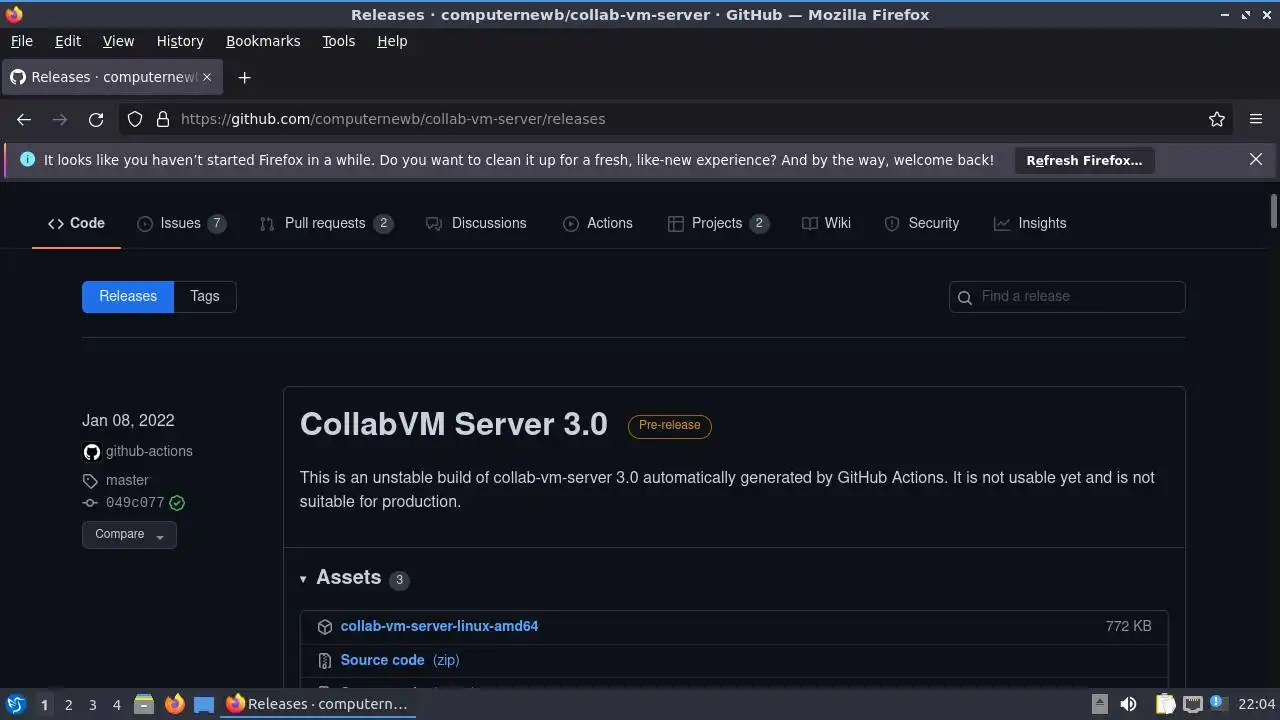
Task: Open the Firefox hamburger application menu
Action: click(1256, 119)
